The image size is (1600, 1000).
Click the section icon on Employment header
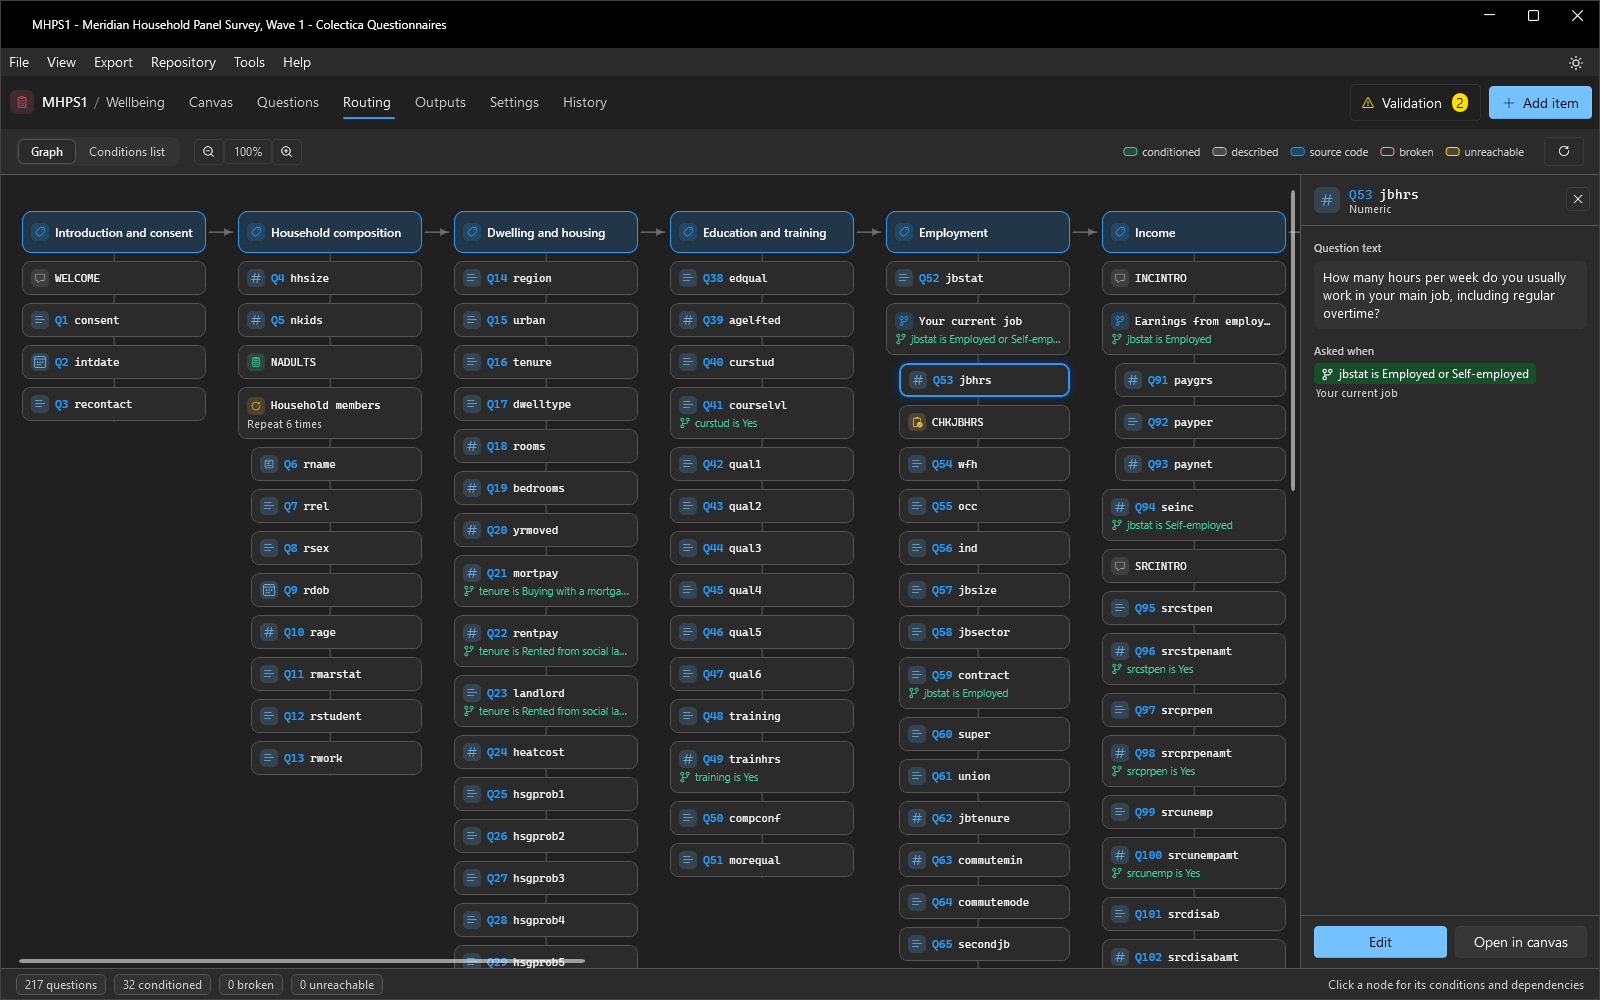coord(904,232)
